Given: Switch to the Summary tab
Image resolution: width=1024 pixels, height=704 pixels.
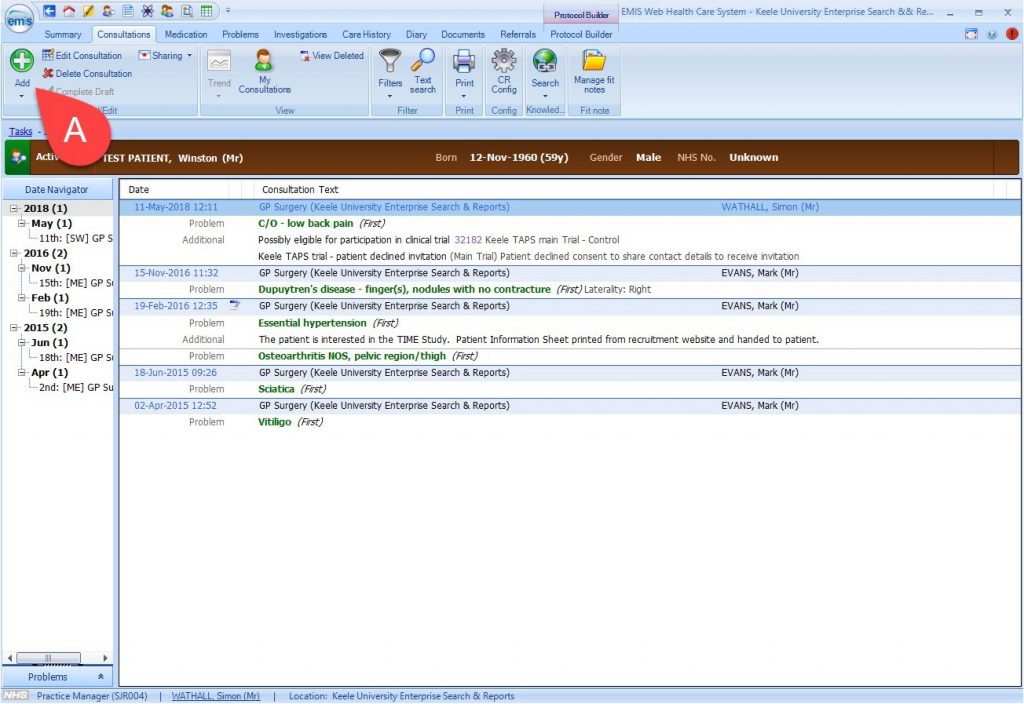Looking at the screenshot, I should tap(63, 35).
